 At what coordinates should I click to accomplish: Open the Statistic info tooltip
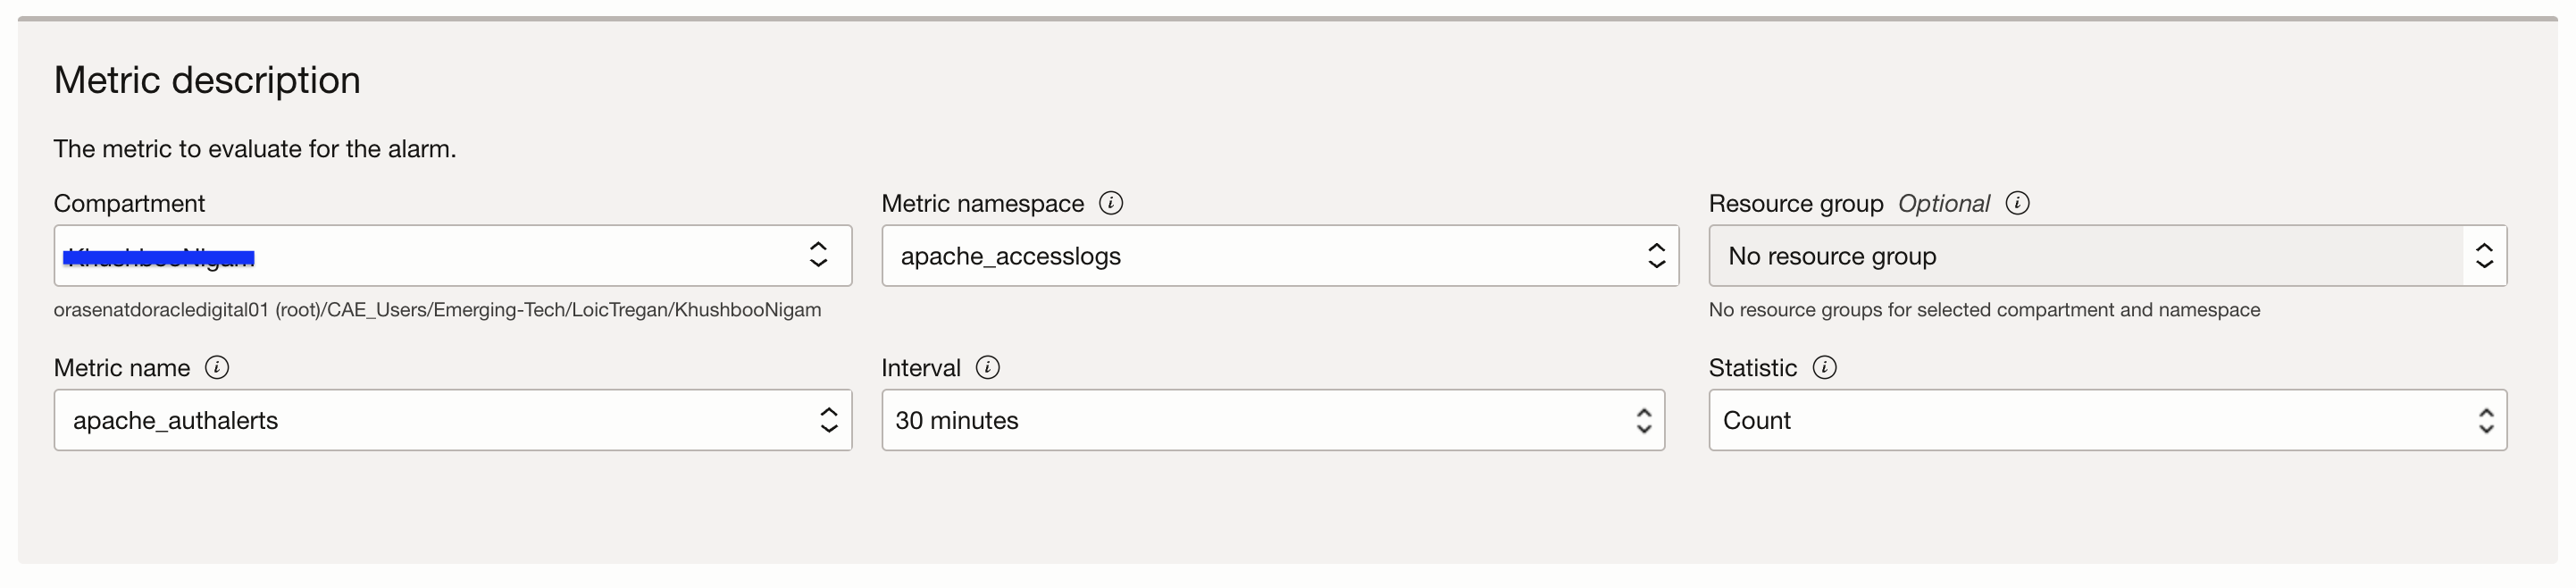point(1826,367)
